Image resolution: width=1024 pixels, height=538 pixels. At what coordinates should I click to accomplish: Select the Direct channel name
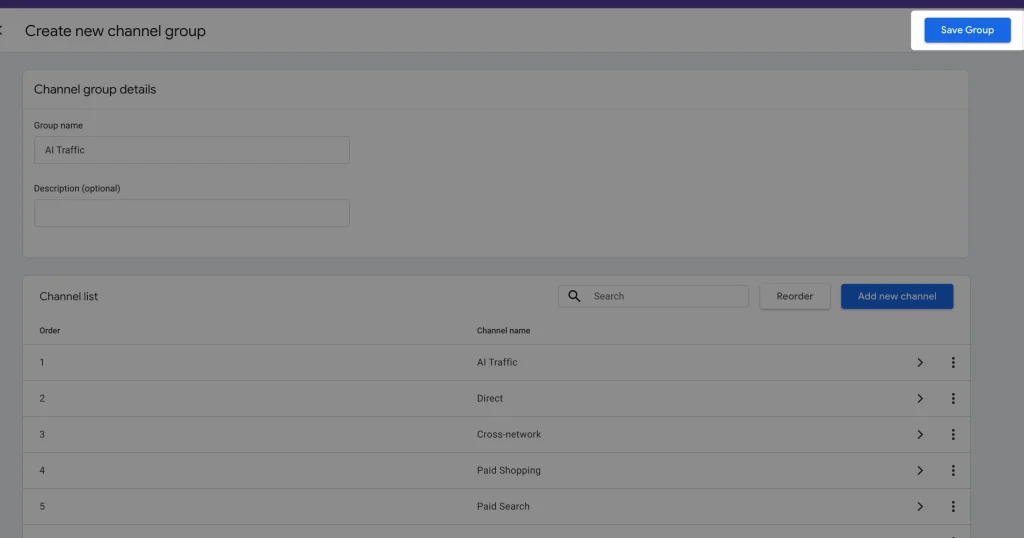490,398
